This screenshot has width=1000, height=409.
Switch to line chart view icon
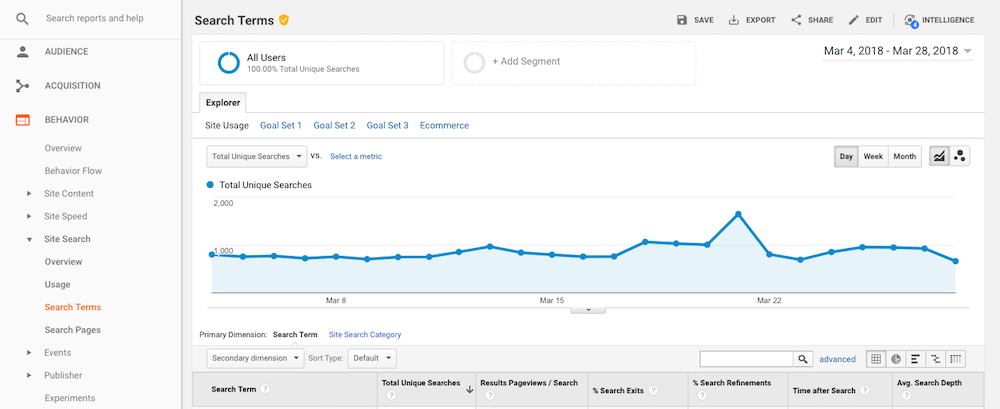[939, 156]
